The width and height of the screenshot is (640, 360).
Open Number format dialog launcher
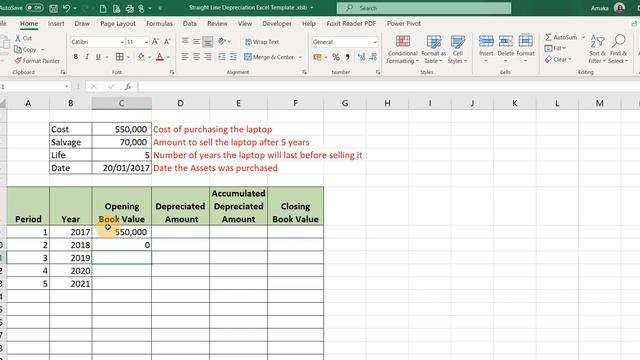tap(378, 72)
